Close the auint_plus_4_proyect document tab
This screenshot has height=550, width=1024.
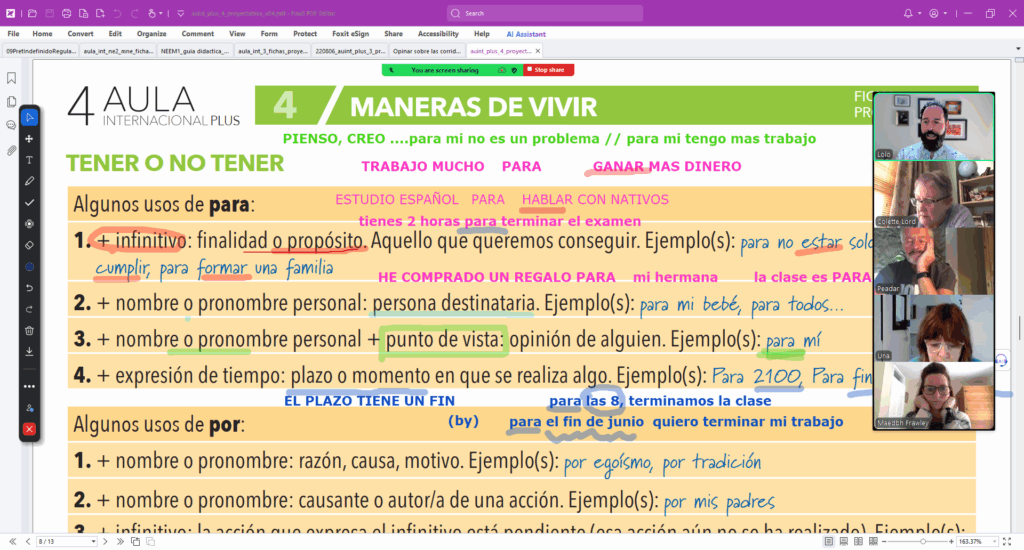(x=538, y=51)
